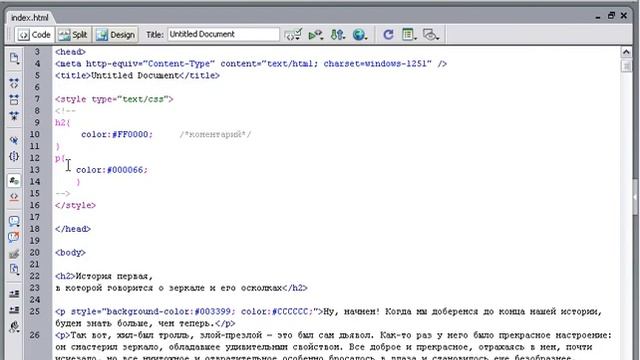Click the code scrollbar up arrow
This screenshot has width=640, height=360.
click(x=626, y=52)
